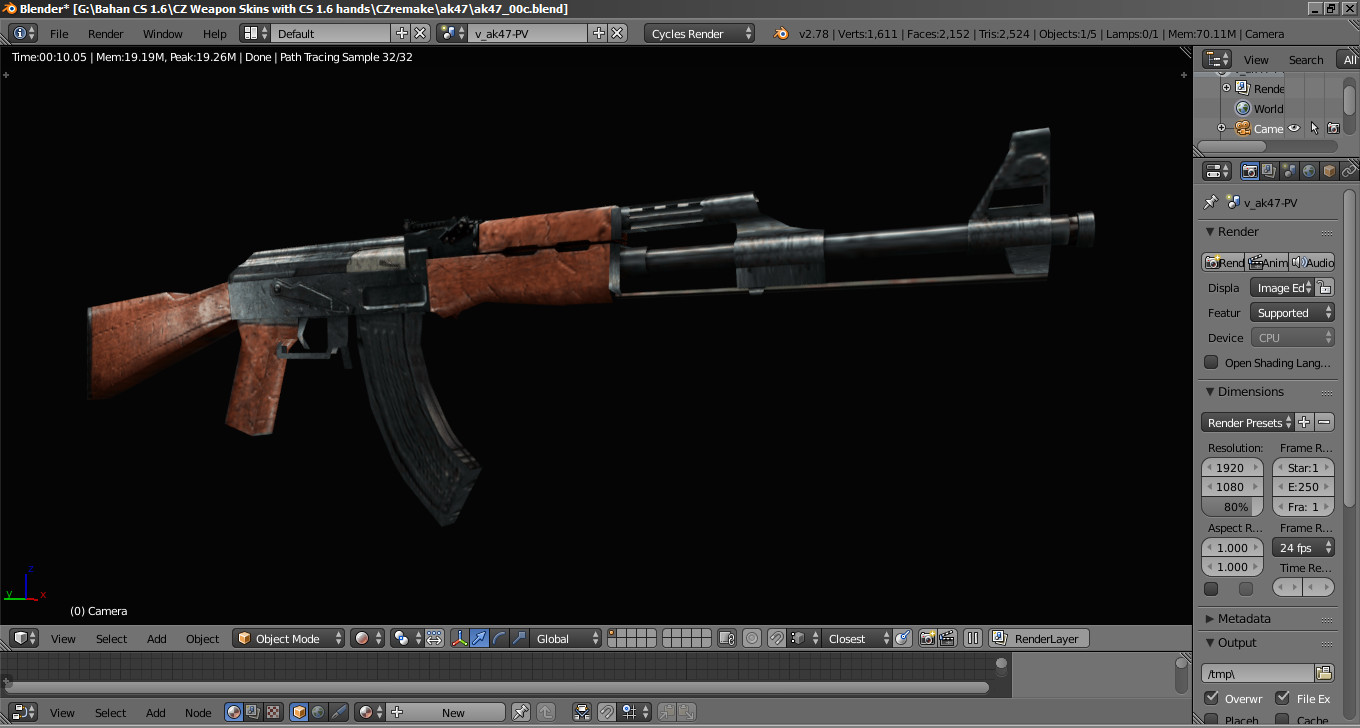Open the Node menu in the node editor
1360x728 pixels.
[198, 712]
